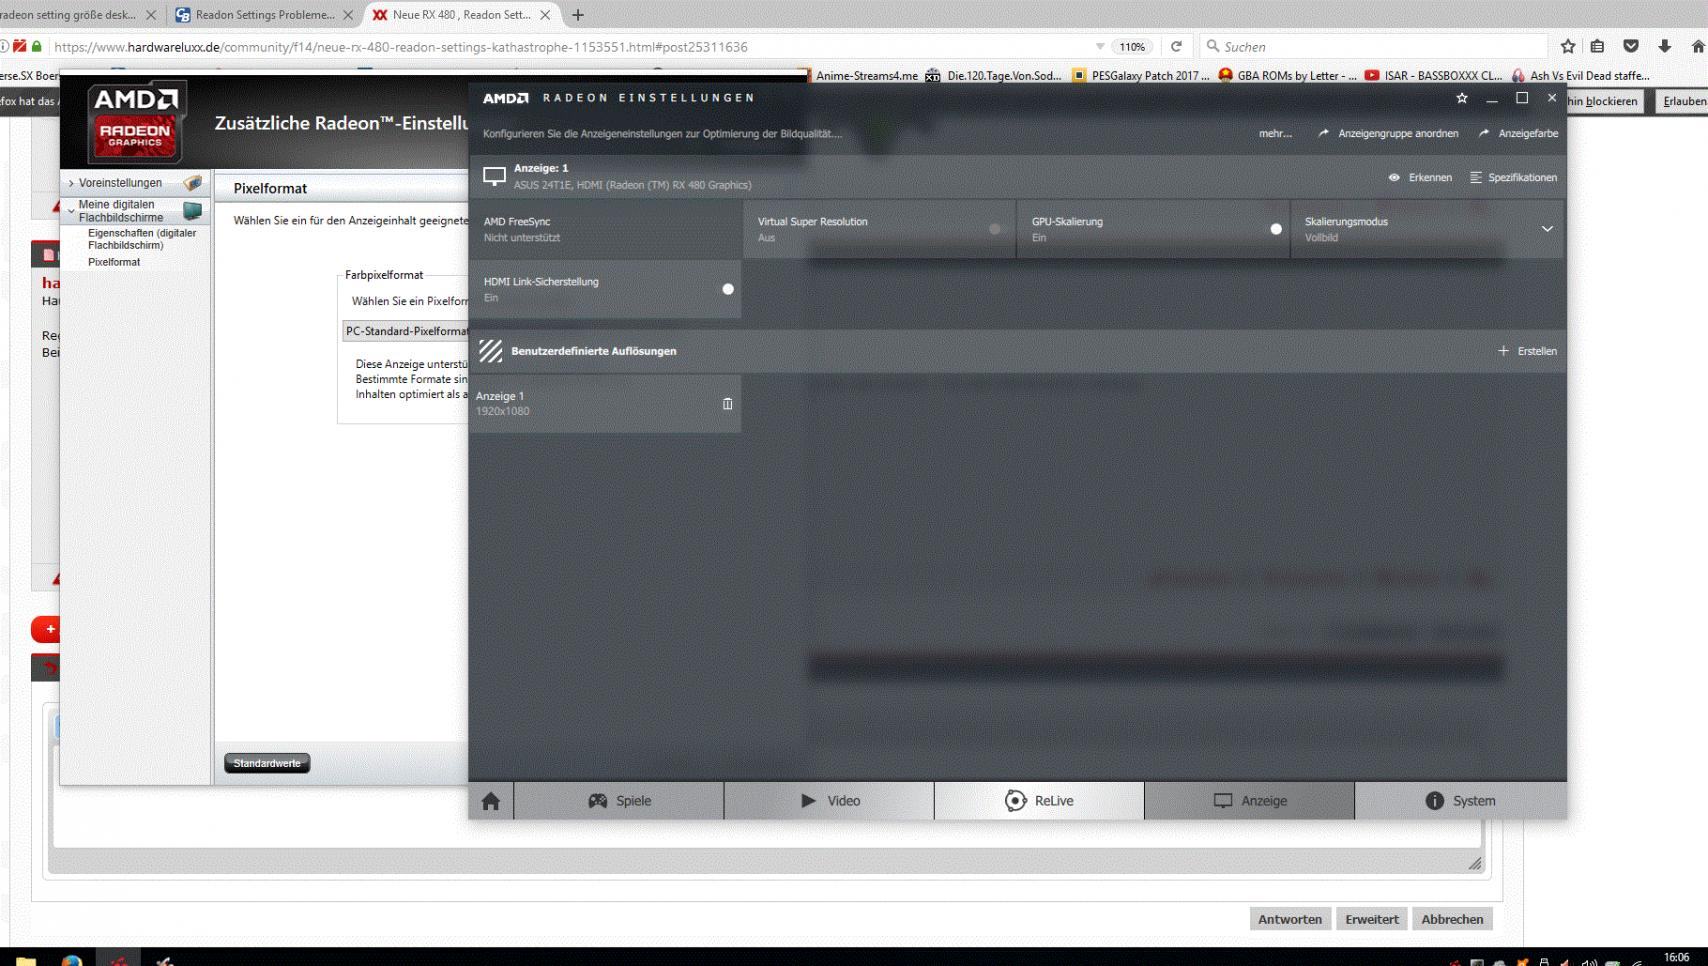Click the Suchen search field
The height and width of the screenshot is (966, 1708).
coord(1375,47)
